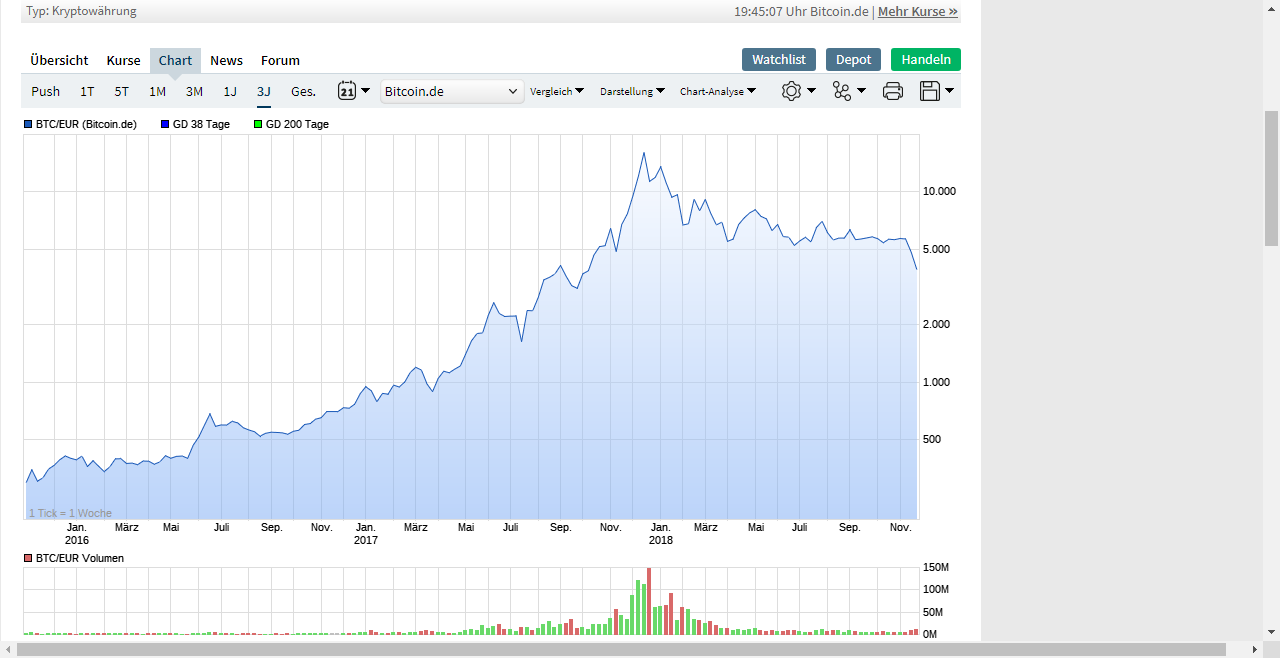The width and height of the screenshot is (1280, 658).
Task: Print the chart with printer icon
Action: [x=893, y=91]
